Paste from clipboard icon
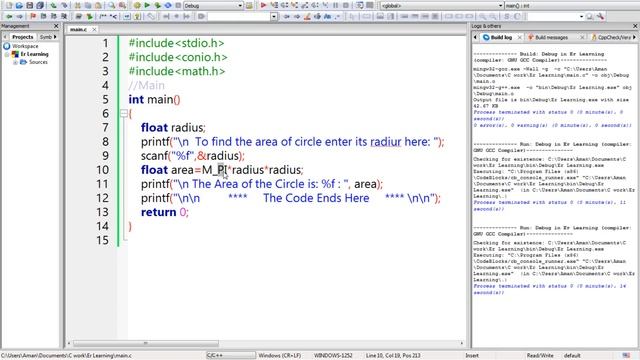This screenshot has height=360, width=640. 98,6
